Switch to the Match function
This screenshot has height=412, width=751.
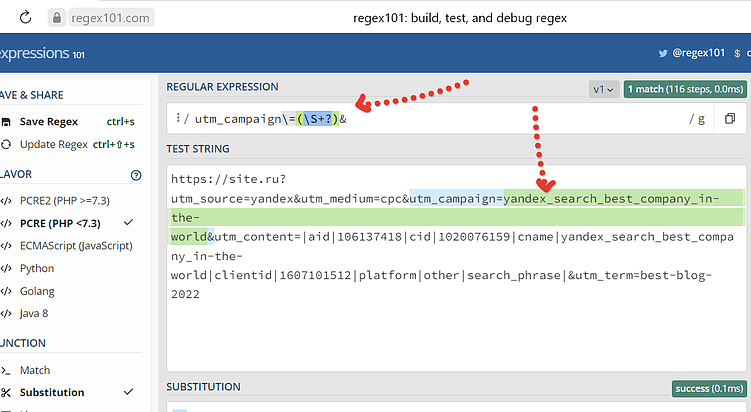click(35, 370)
